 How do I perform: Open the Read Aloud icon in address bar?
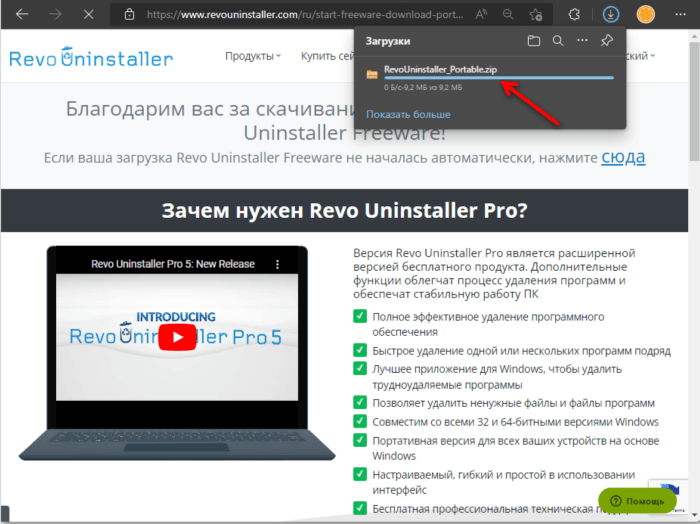point(481,14)
